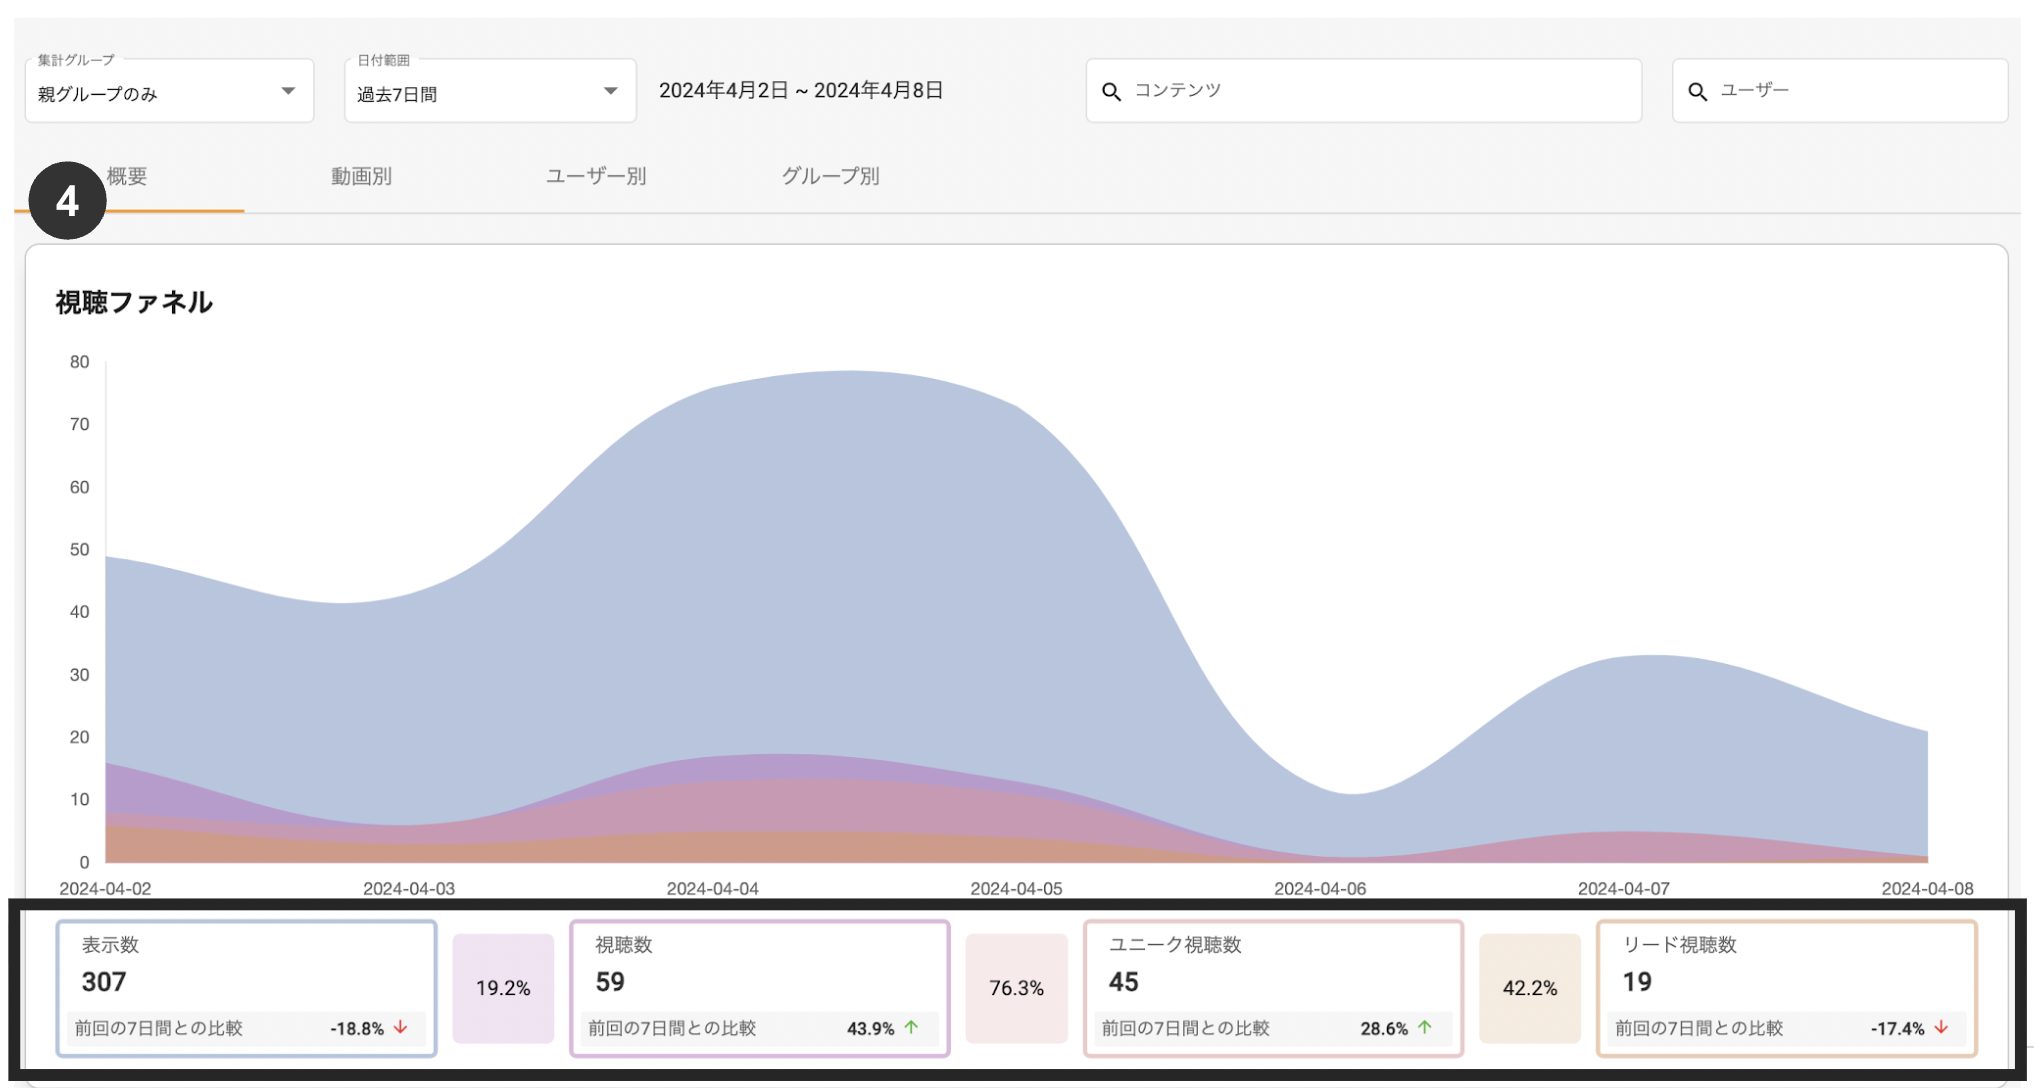2034x1088 pixels.
Task: Click the search icon in ユーザー field
Action: click(1697, 92)
